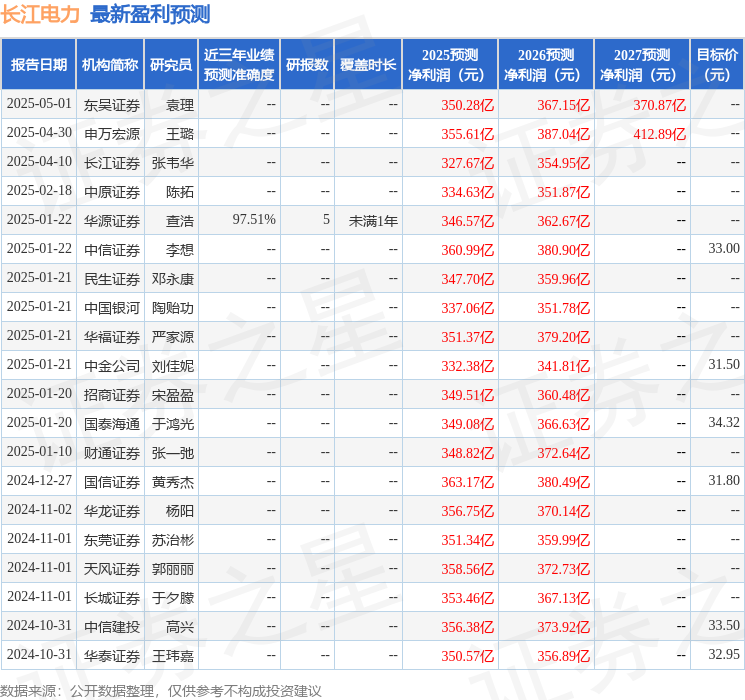Image resolution: width=745 pixels, height=700 pixels.
Task: Select the 研究员 column header
Action: tap(171, 64)
